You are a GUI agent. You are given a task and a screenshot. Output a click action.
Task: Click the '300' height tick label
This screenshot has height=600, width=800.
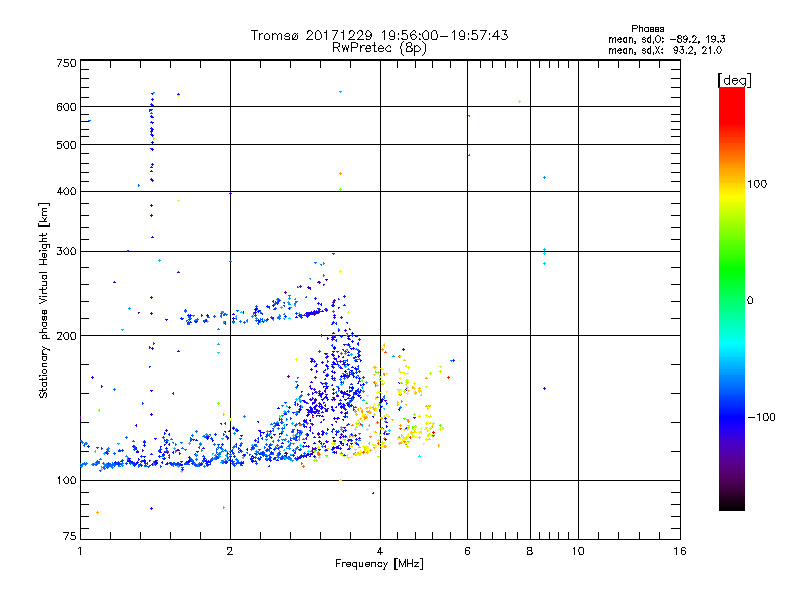pyautogui.click(x=66, y=252)
